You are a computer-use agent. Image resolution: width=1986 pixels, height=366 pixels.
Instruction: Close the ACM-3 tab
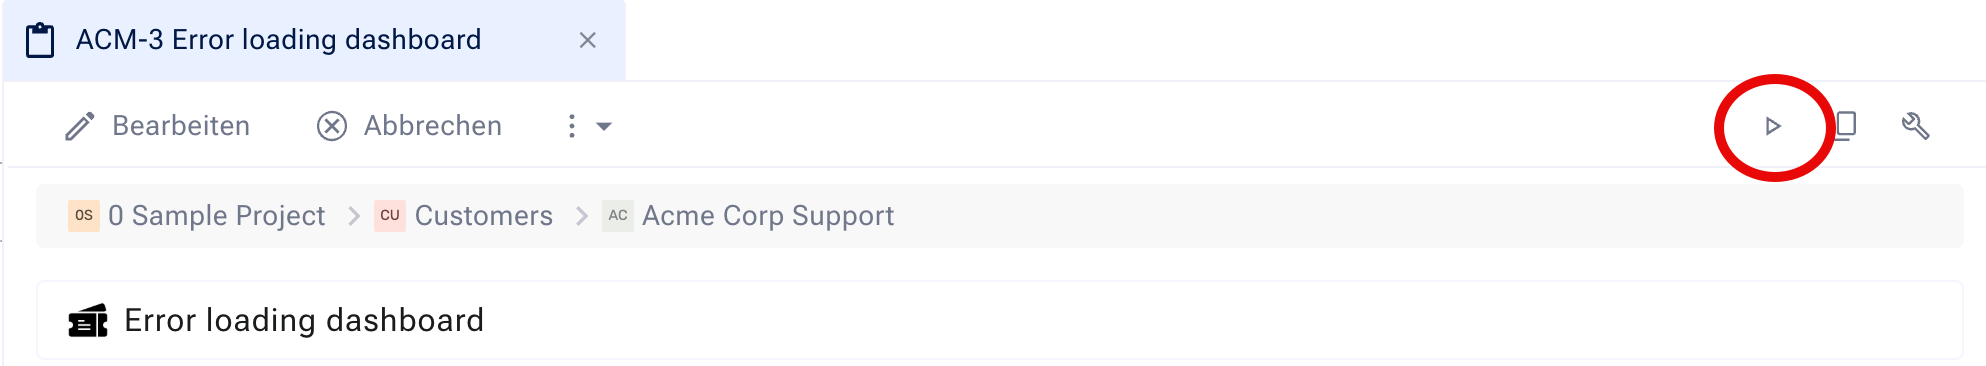pos(588,40)
